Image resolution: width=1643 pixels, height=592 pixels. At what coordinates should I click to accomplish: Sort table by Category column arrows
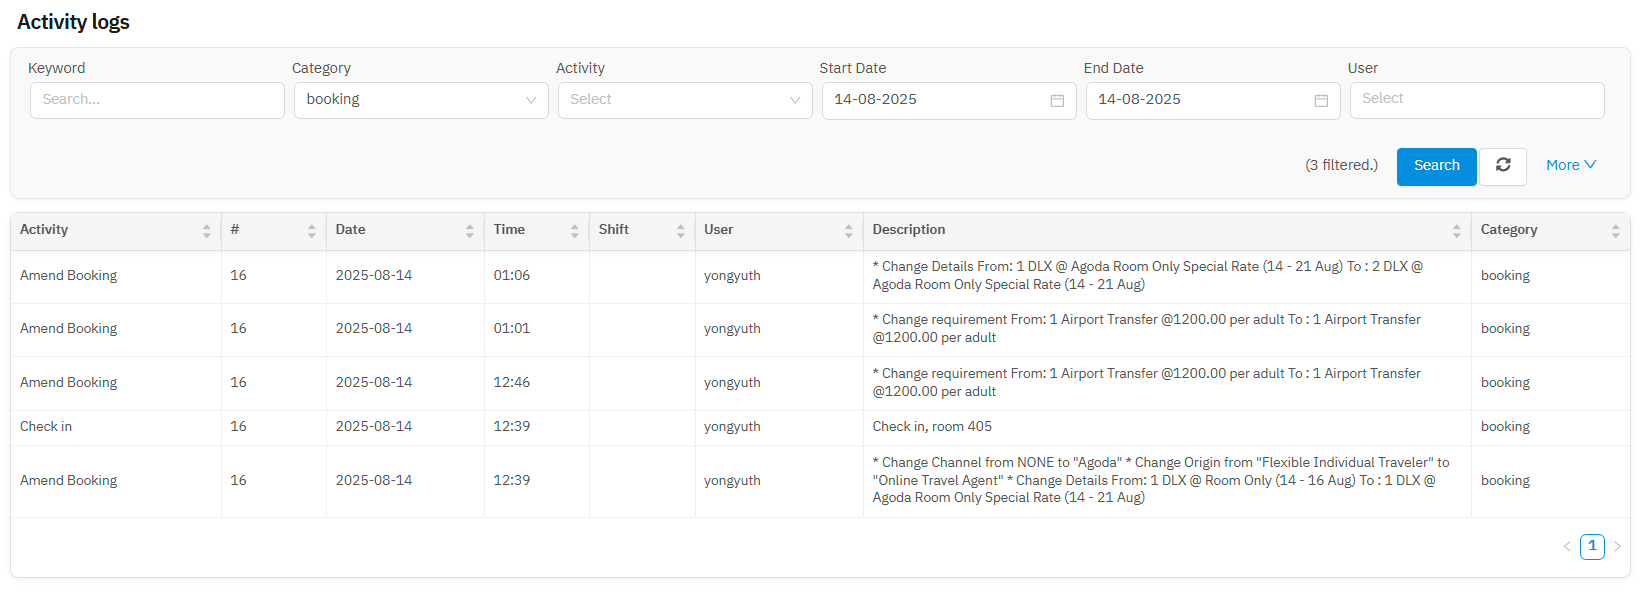pyautogui.click(x=1615, y=231)
